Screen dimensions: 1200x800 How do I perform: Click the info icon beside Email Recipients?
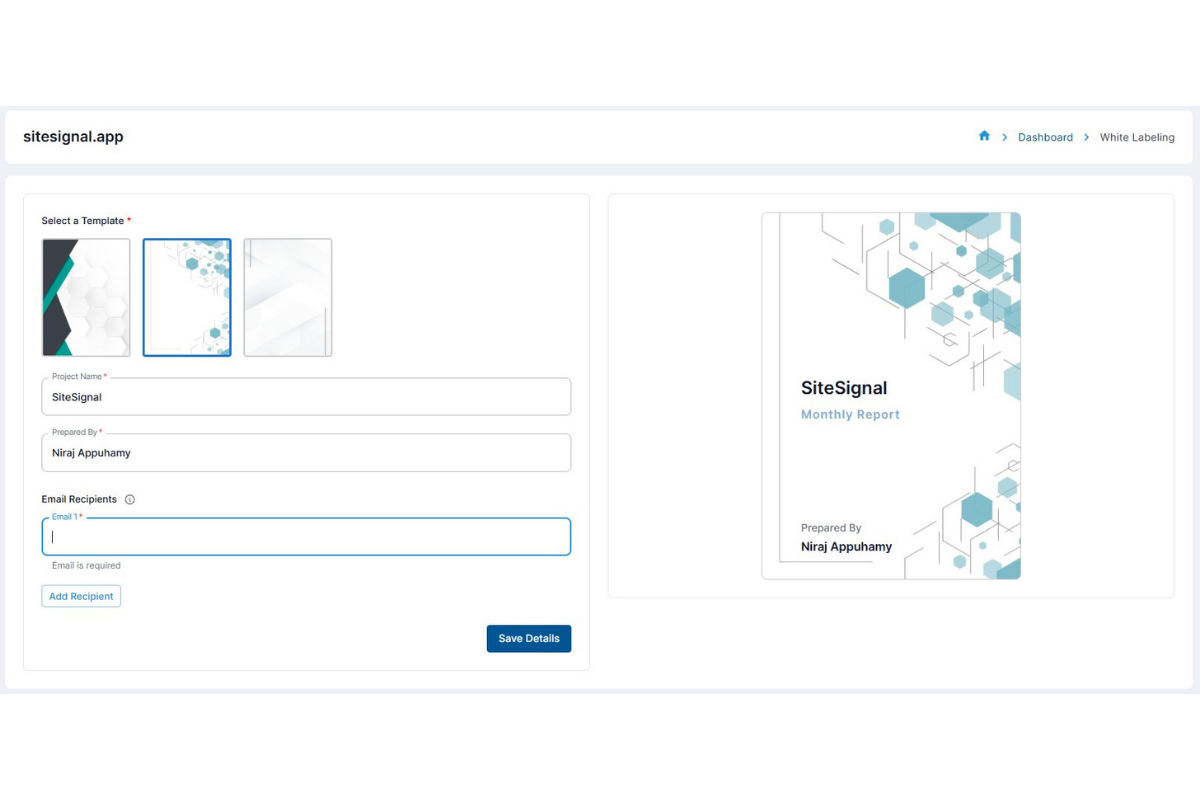130,499
